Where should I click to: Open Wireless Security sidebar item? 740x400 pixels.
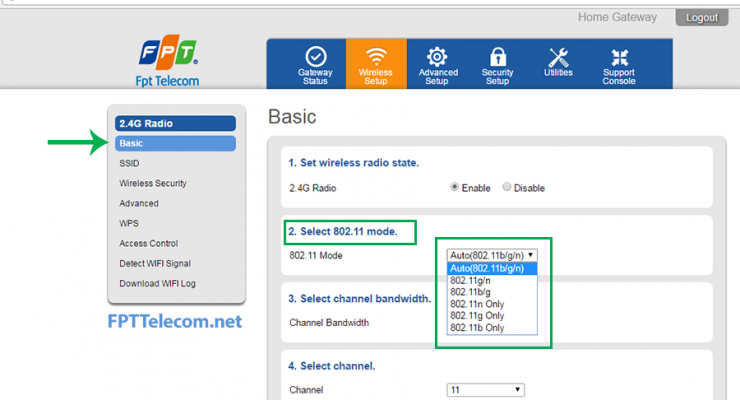[x=153, y=183]
